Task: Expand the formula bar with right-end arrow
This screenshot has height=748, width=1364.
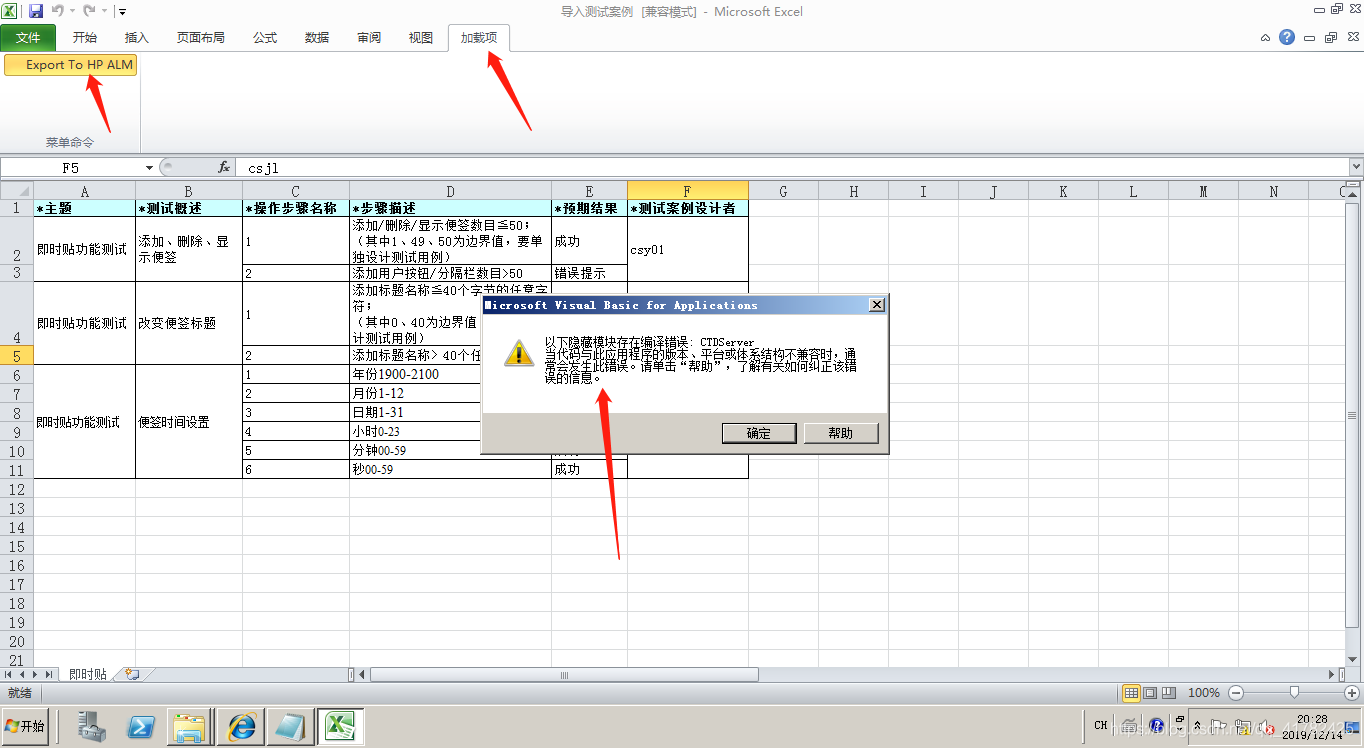Action: click(x=1356, y=168)
